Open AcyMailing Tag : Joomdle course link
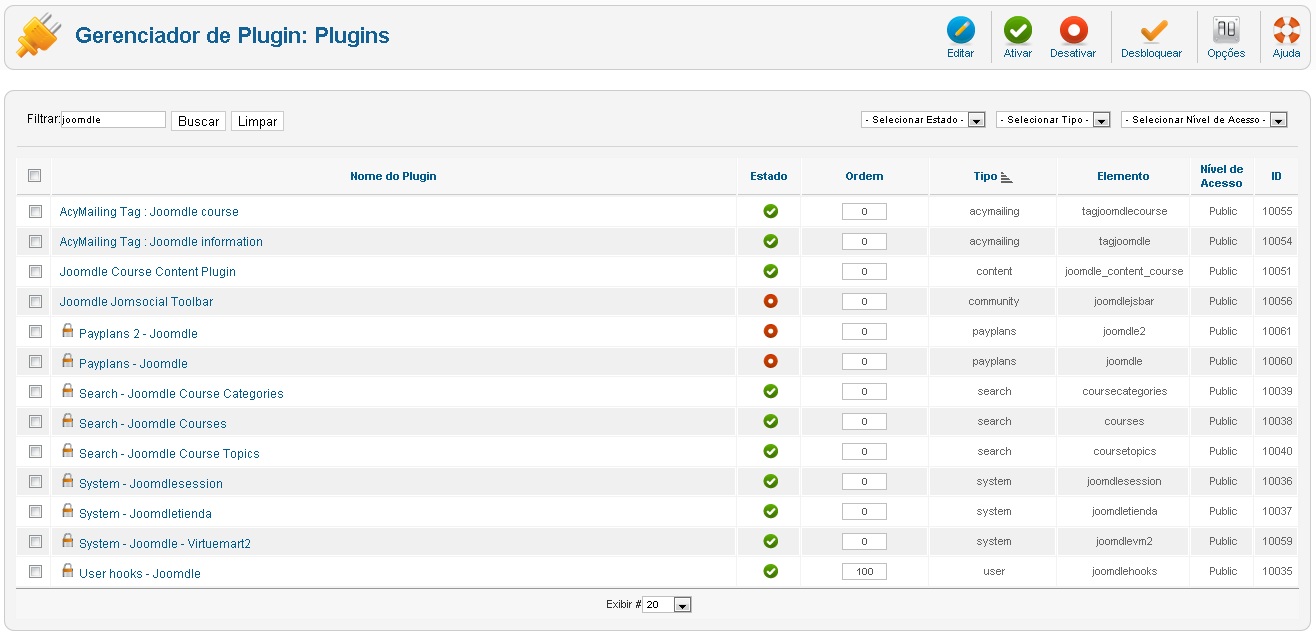The image size is (1316, 634). 149,212
